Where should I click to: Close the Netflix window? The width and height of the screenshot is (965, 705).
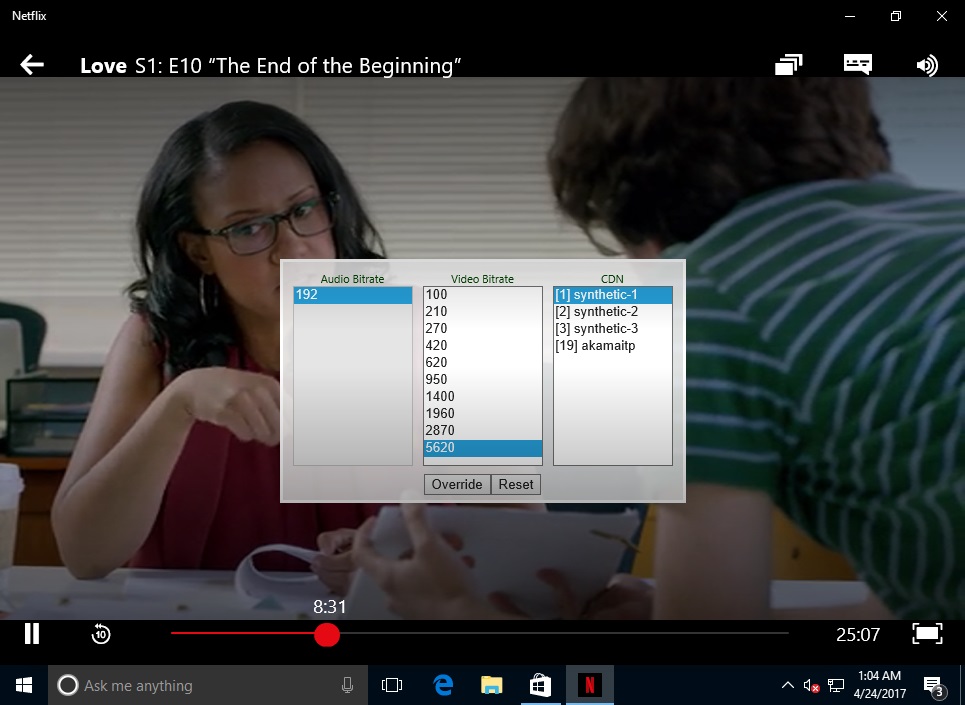(x=942, y=16)
